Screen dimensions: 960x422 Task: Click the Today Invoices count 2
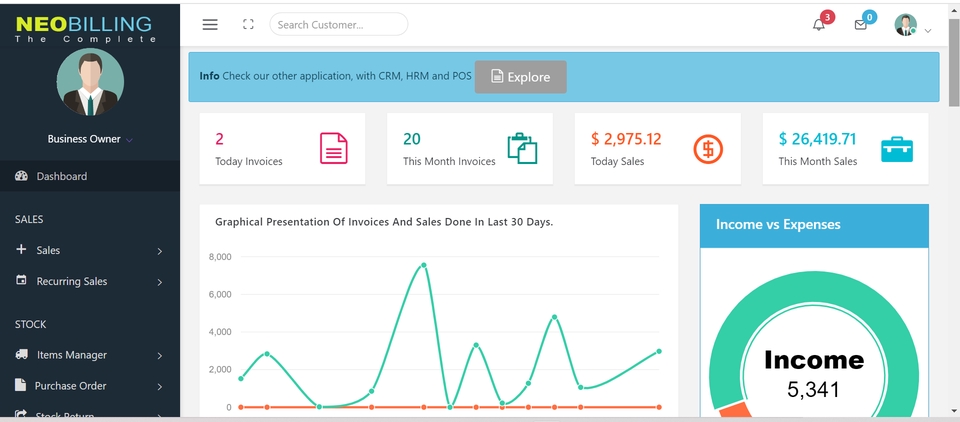point(219,139)
